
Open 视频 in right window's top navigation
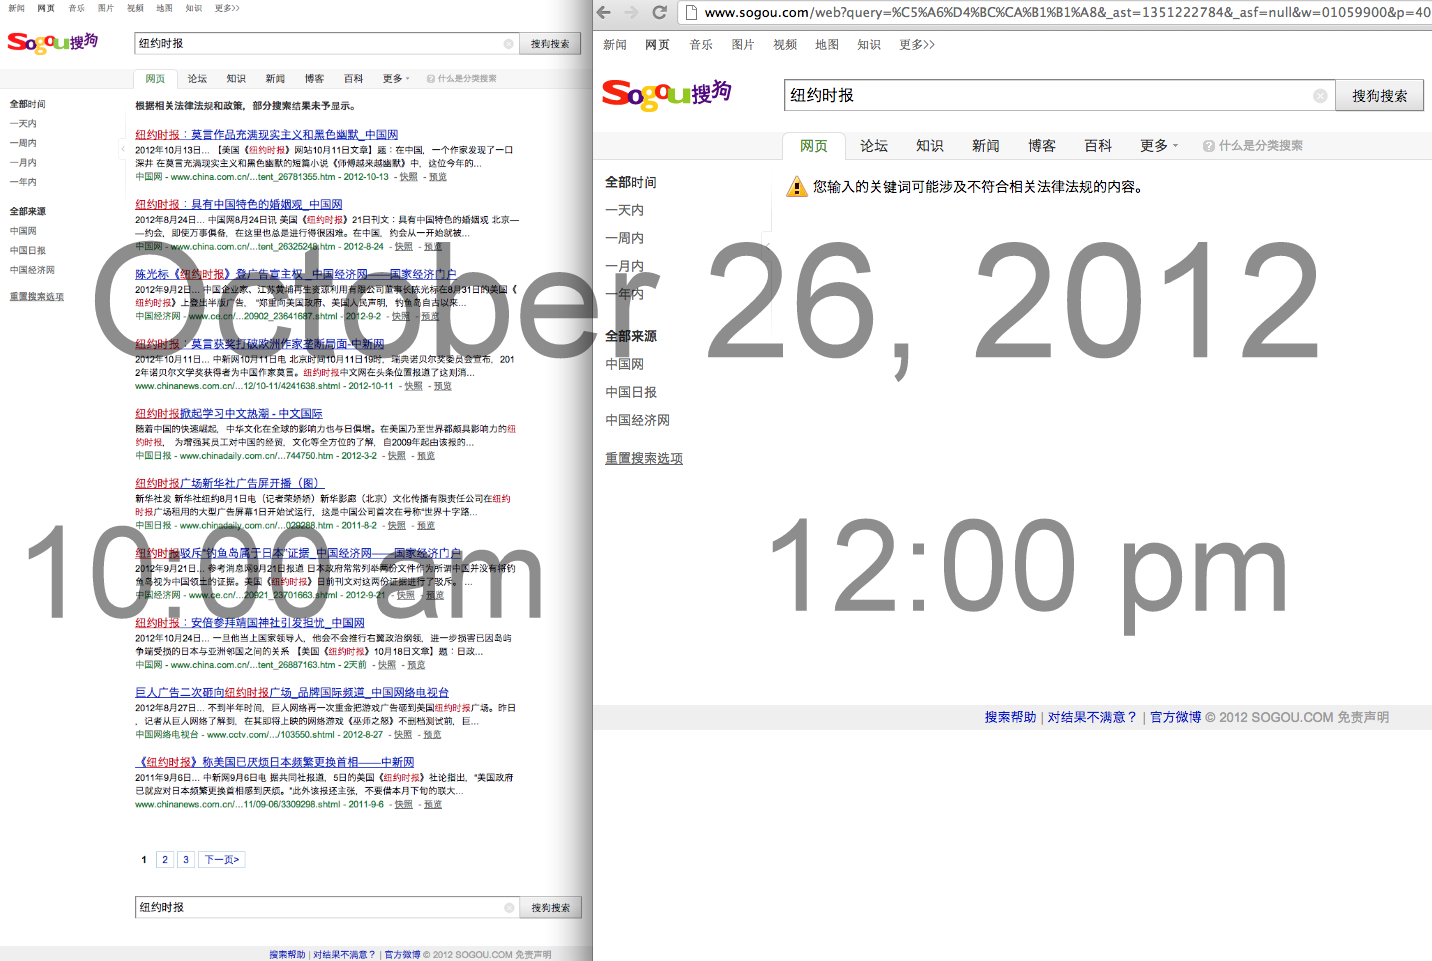click(x=785, y=45)
